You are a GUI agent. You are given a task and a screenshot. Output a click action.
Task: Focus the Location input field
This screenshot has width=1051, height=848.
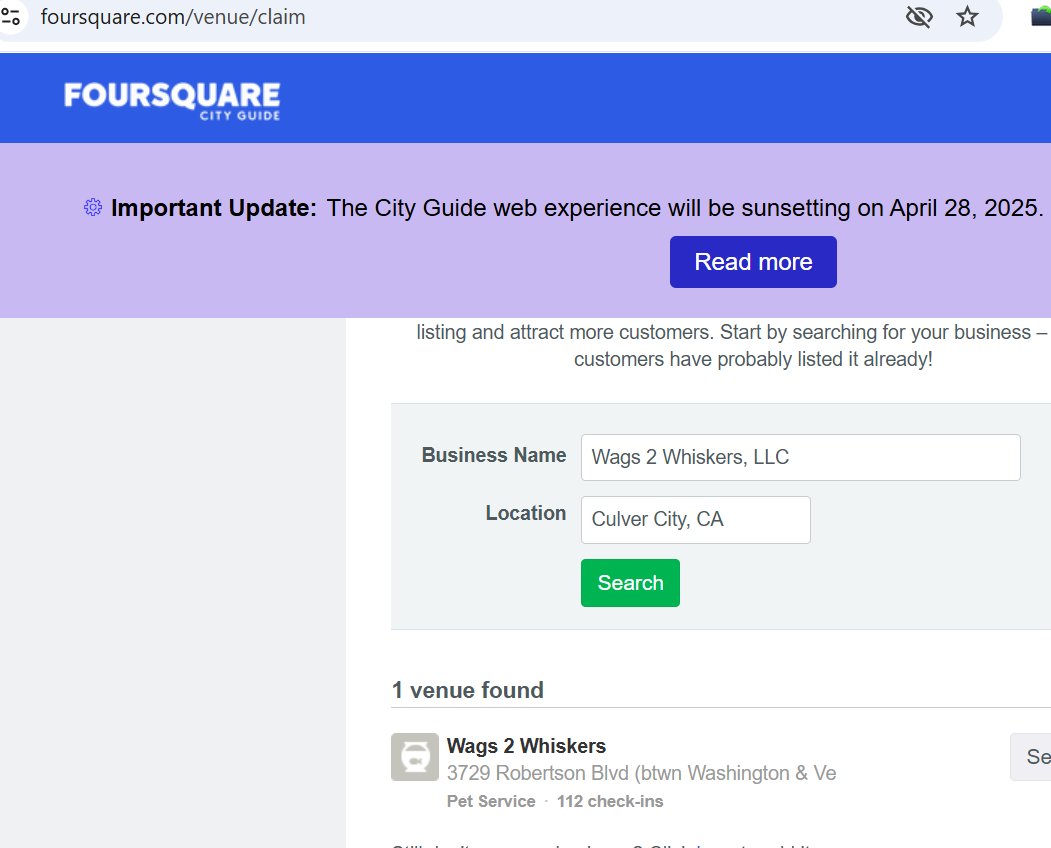(696, 520)
